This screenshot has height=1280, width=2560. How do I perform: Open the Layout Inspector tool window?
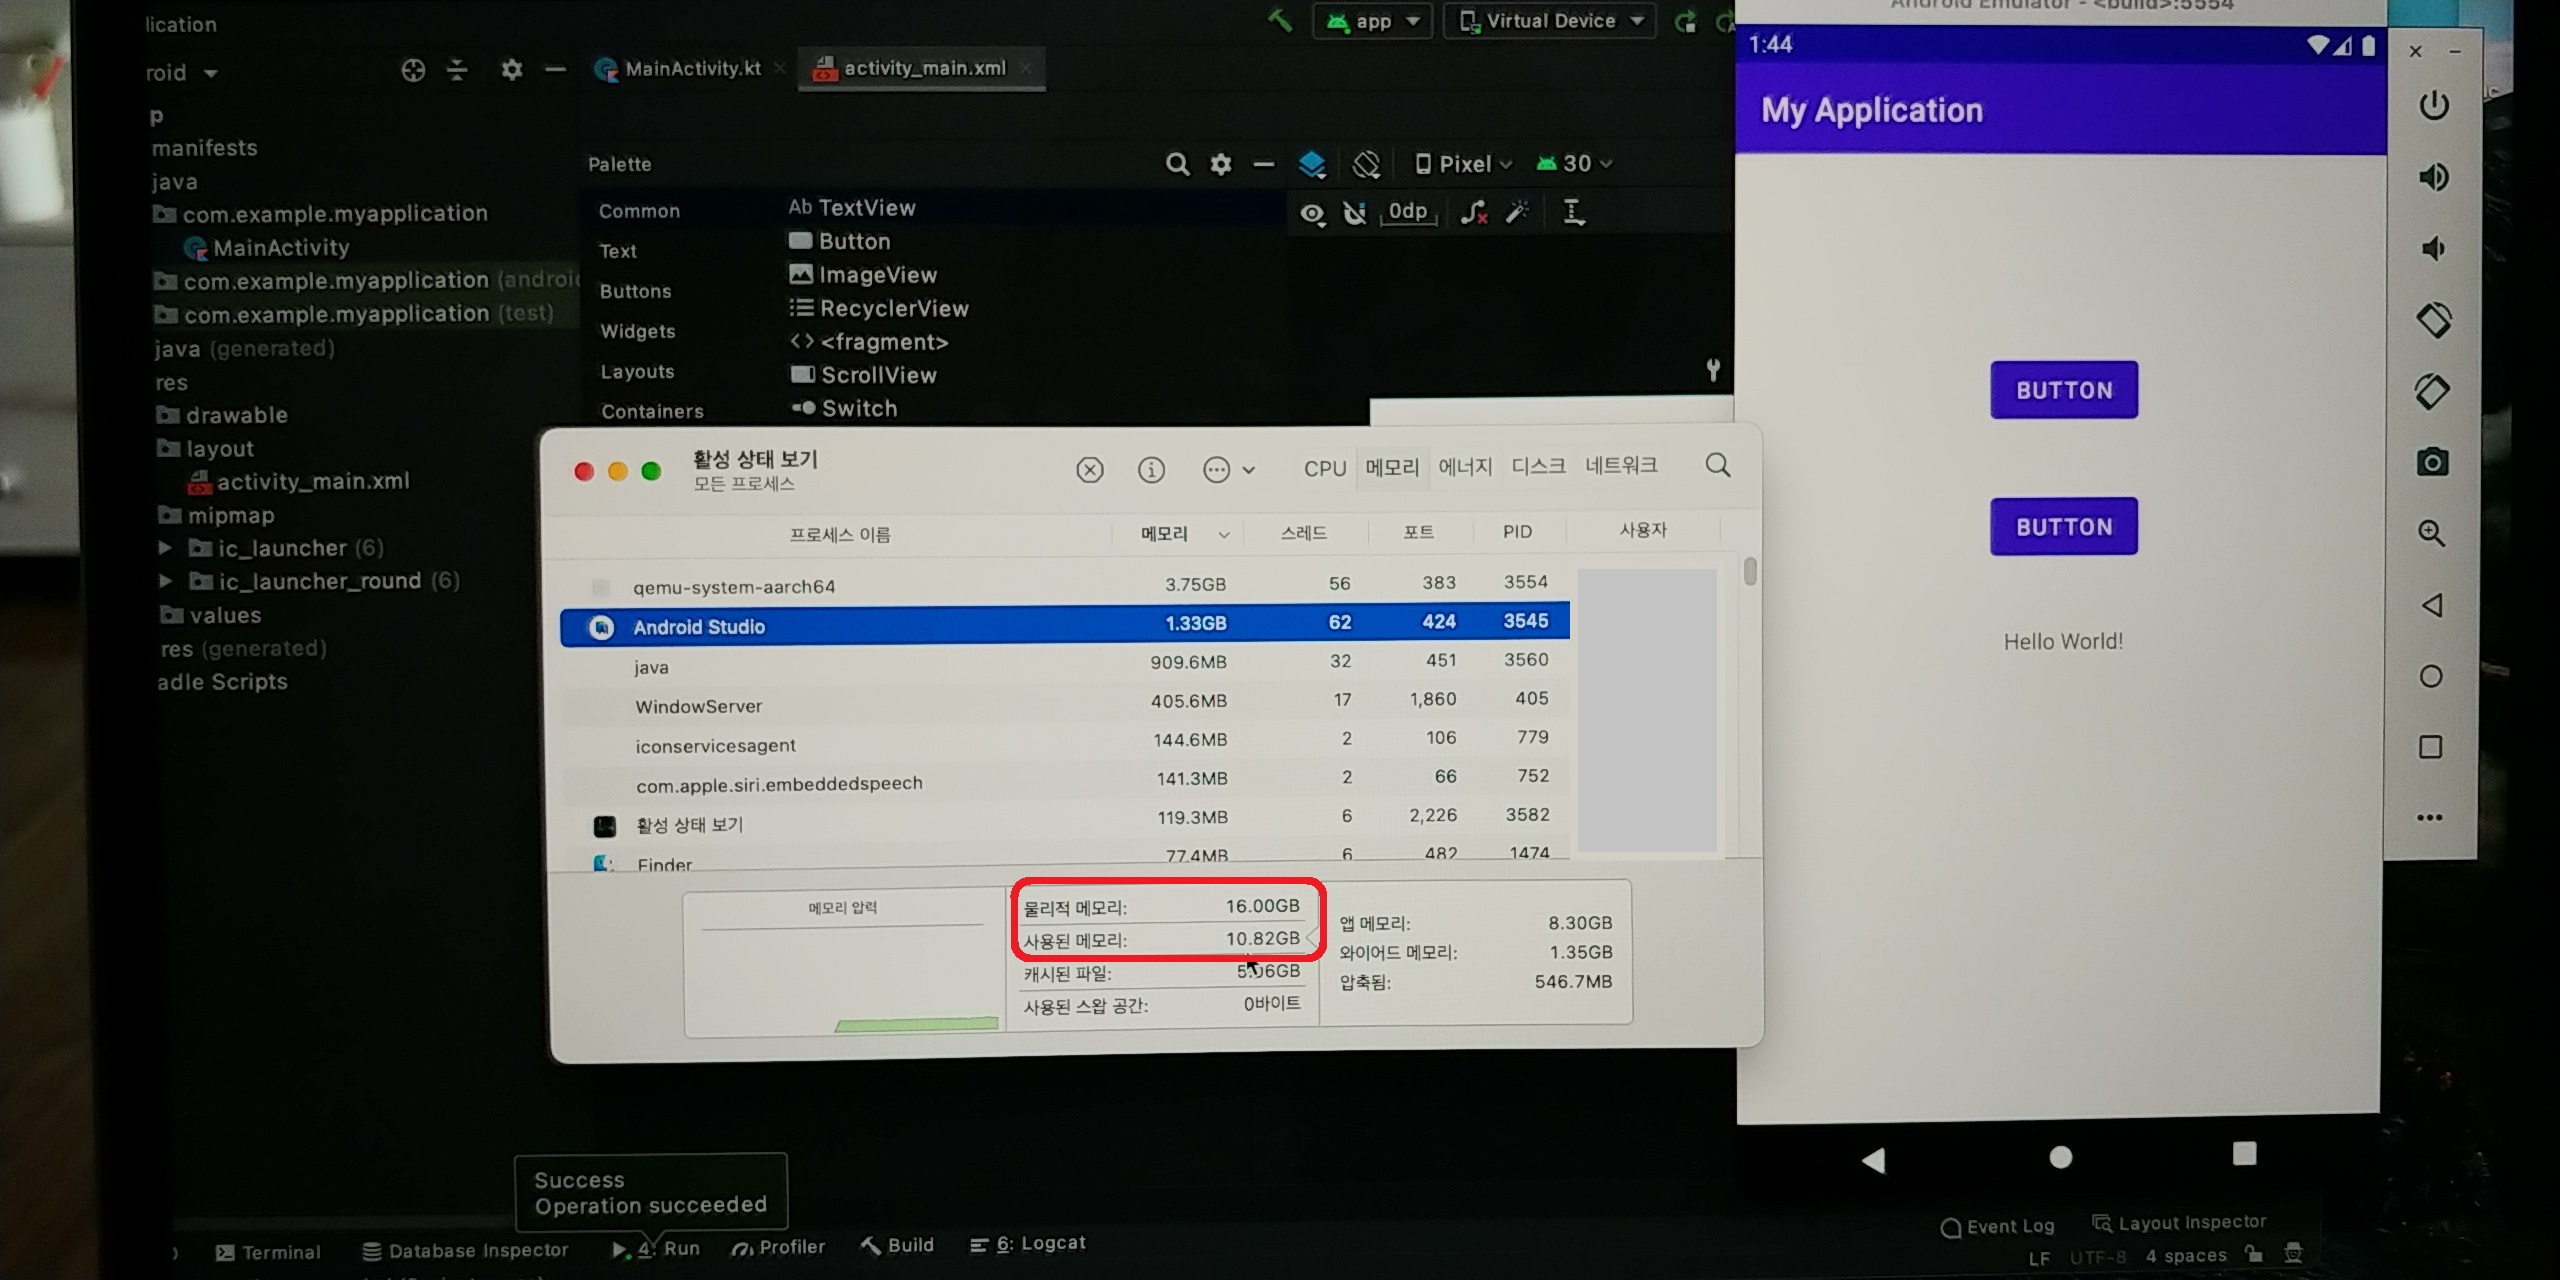pyautogui.click(x=2179, y=1223)
